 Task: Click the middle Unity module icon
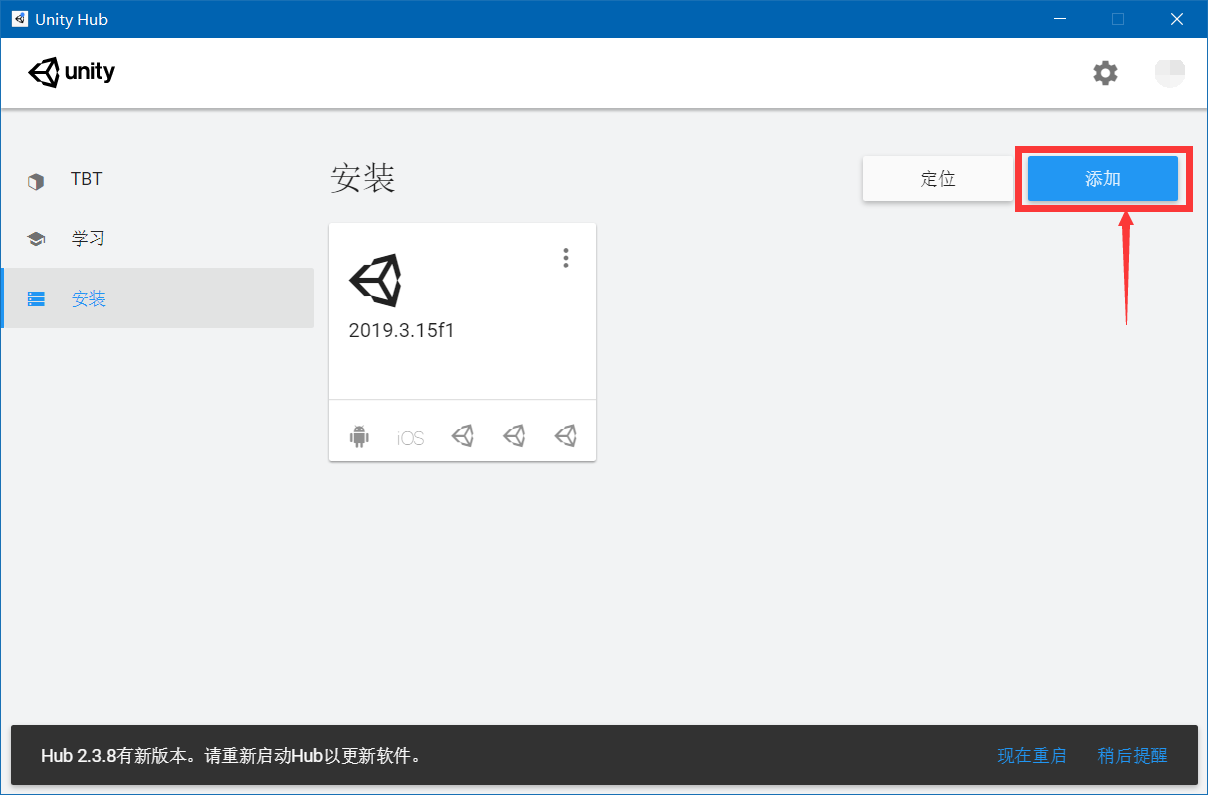(x=514, y=435)
